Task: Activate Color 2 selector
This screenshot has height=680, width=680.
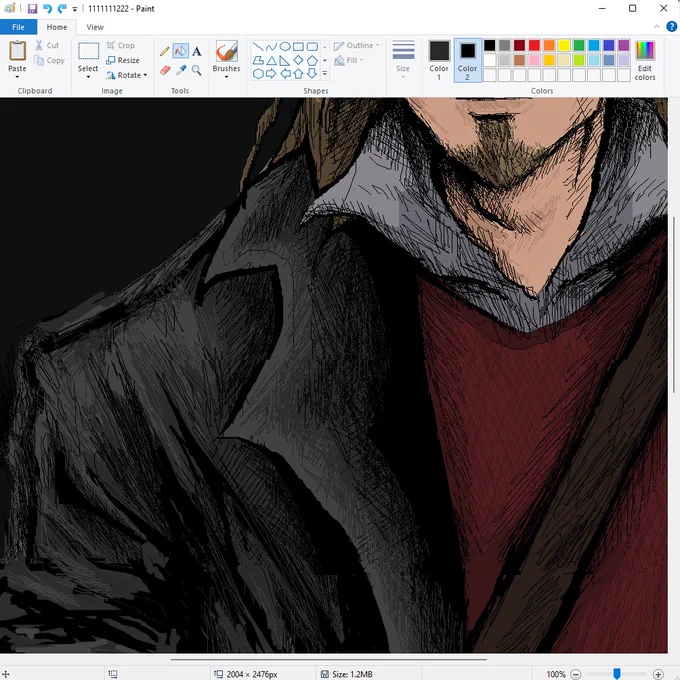Action: click(468, 60)
